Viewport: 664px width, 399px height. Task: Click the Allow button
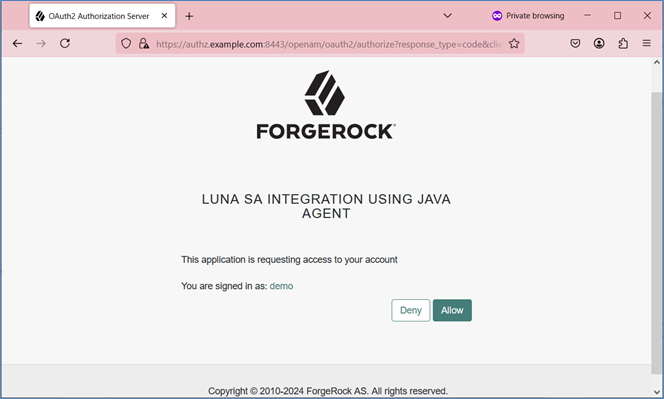pyautogui.click(x=452, y=310)
